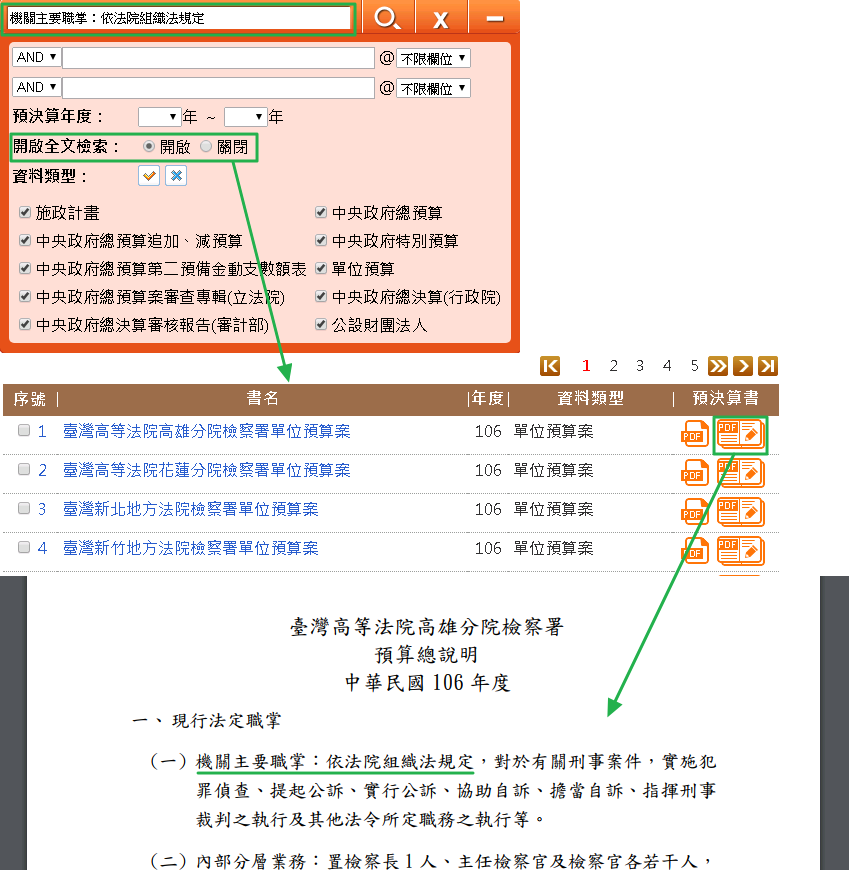851x870 pixels.
Task: Jump to the first page using the |◄ icon
Action: click(551, 366)
